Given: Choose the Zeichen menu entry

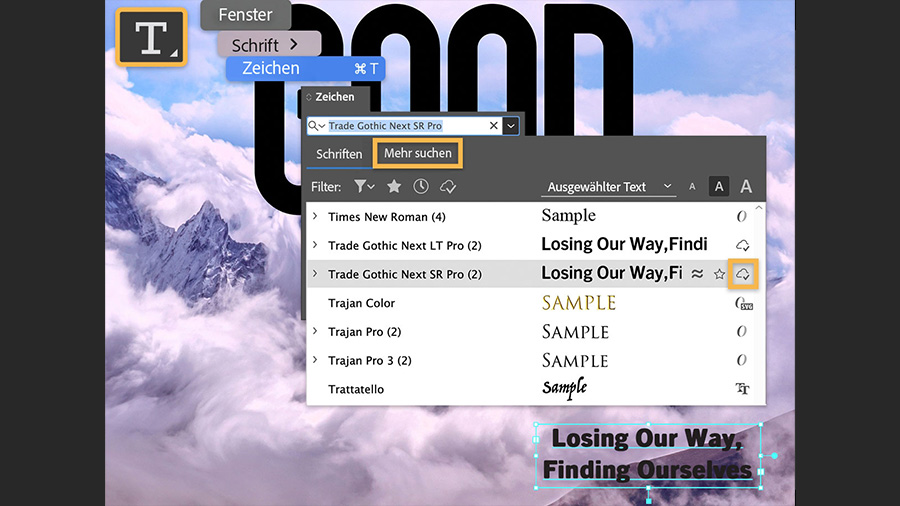Looking at the screenshot, I should [x=305, y=68].
